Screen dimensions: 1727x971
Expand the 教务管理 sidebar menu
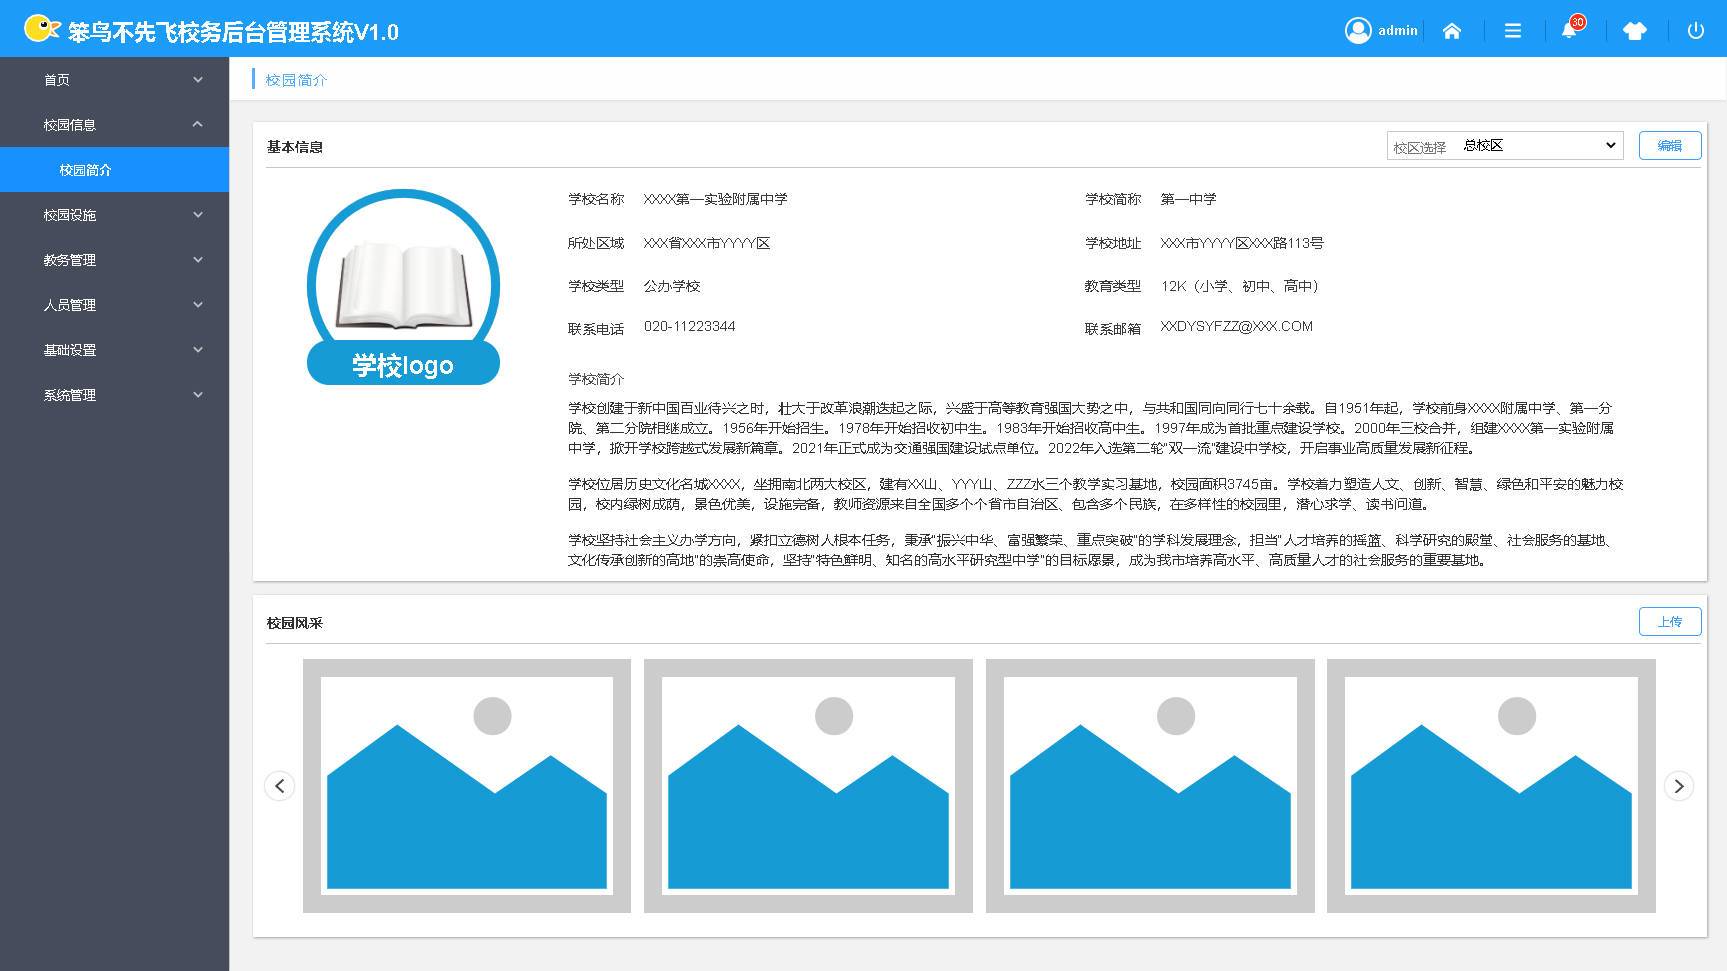point(114,260)
